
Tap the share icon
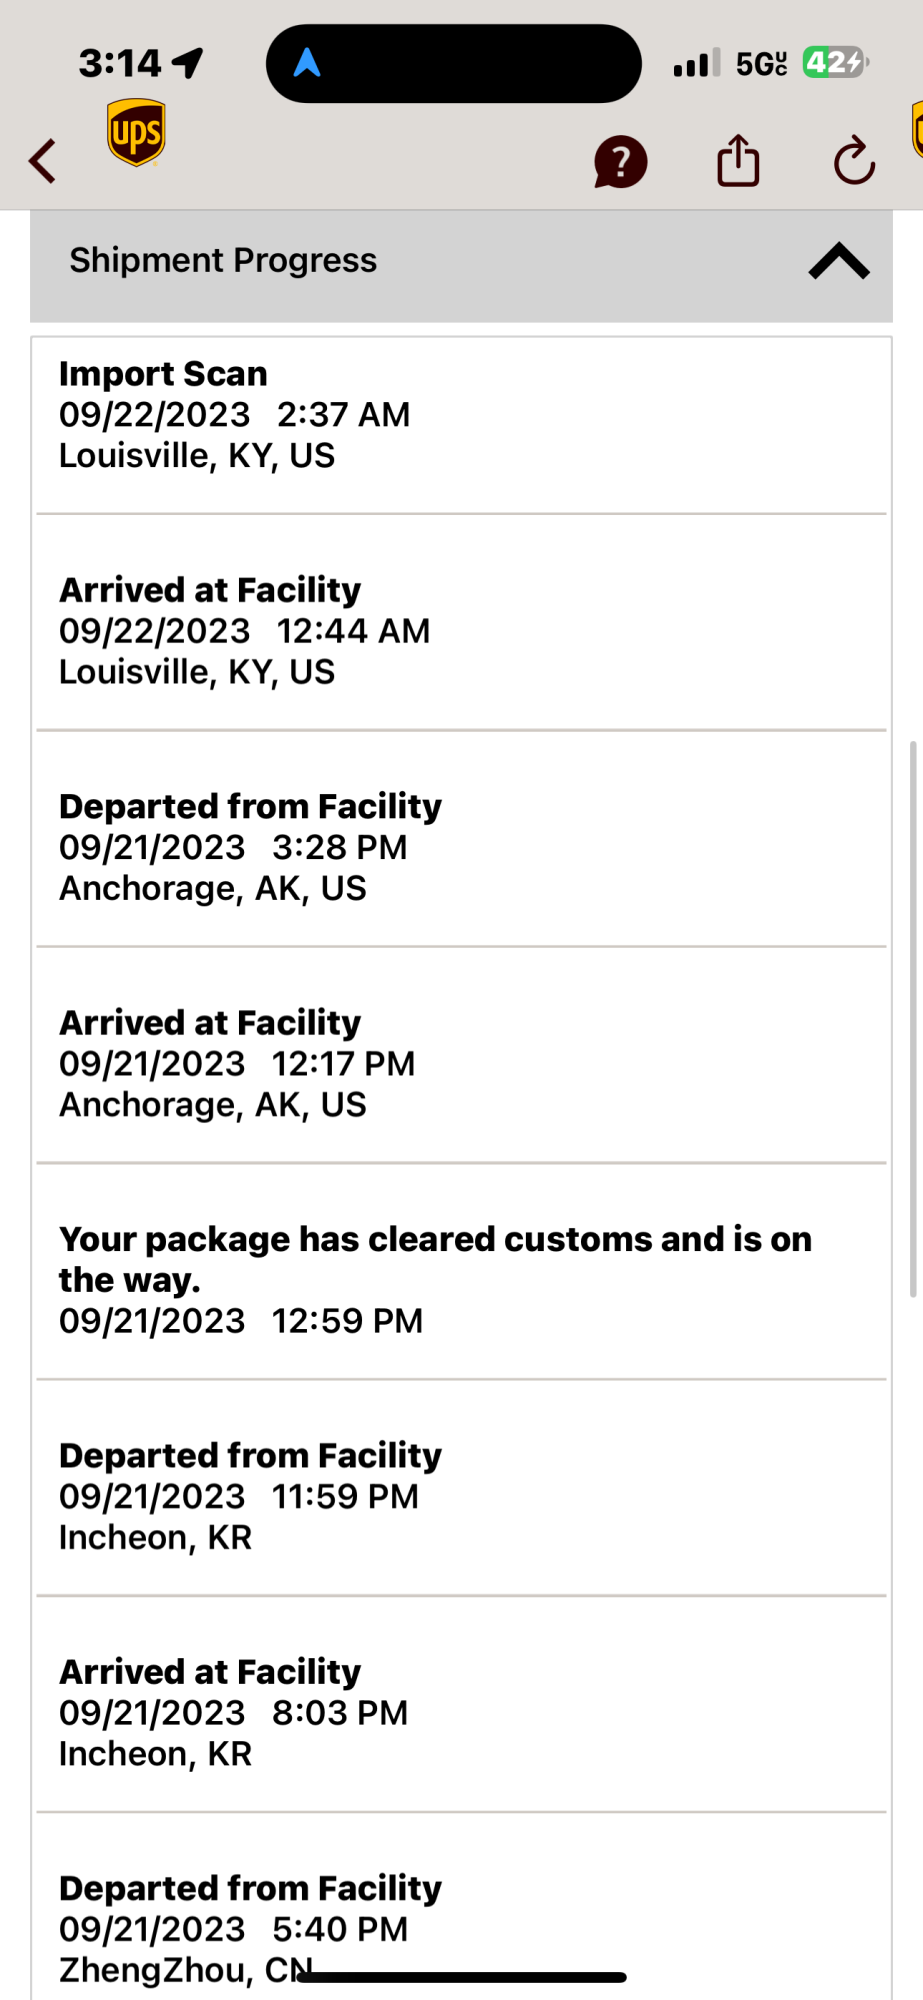pyautogui.click(x=738, y=161)
